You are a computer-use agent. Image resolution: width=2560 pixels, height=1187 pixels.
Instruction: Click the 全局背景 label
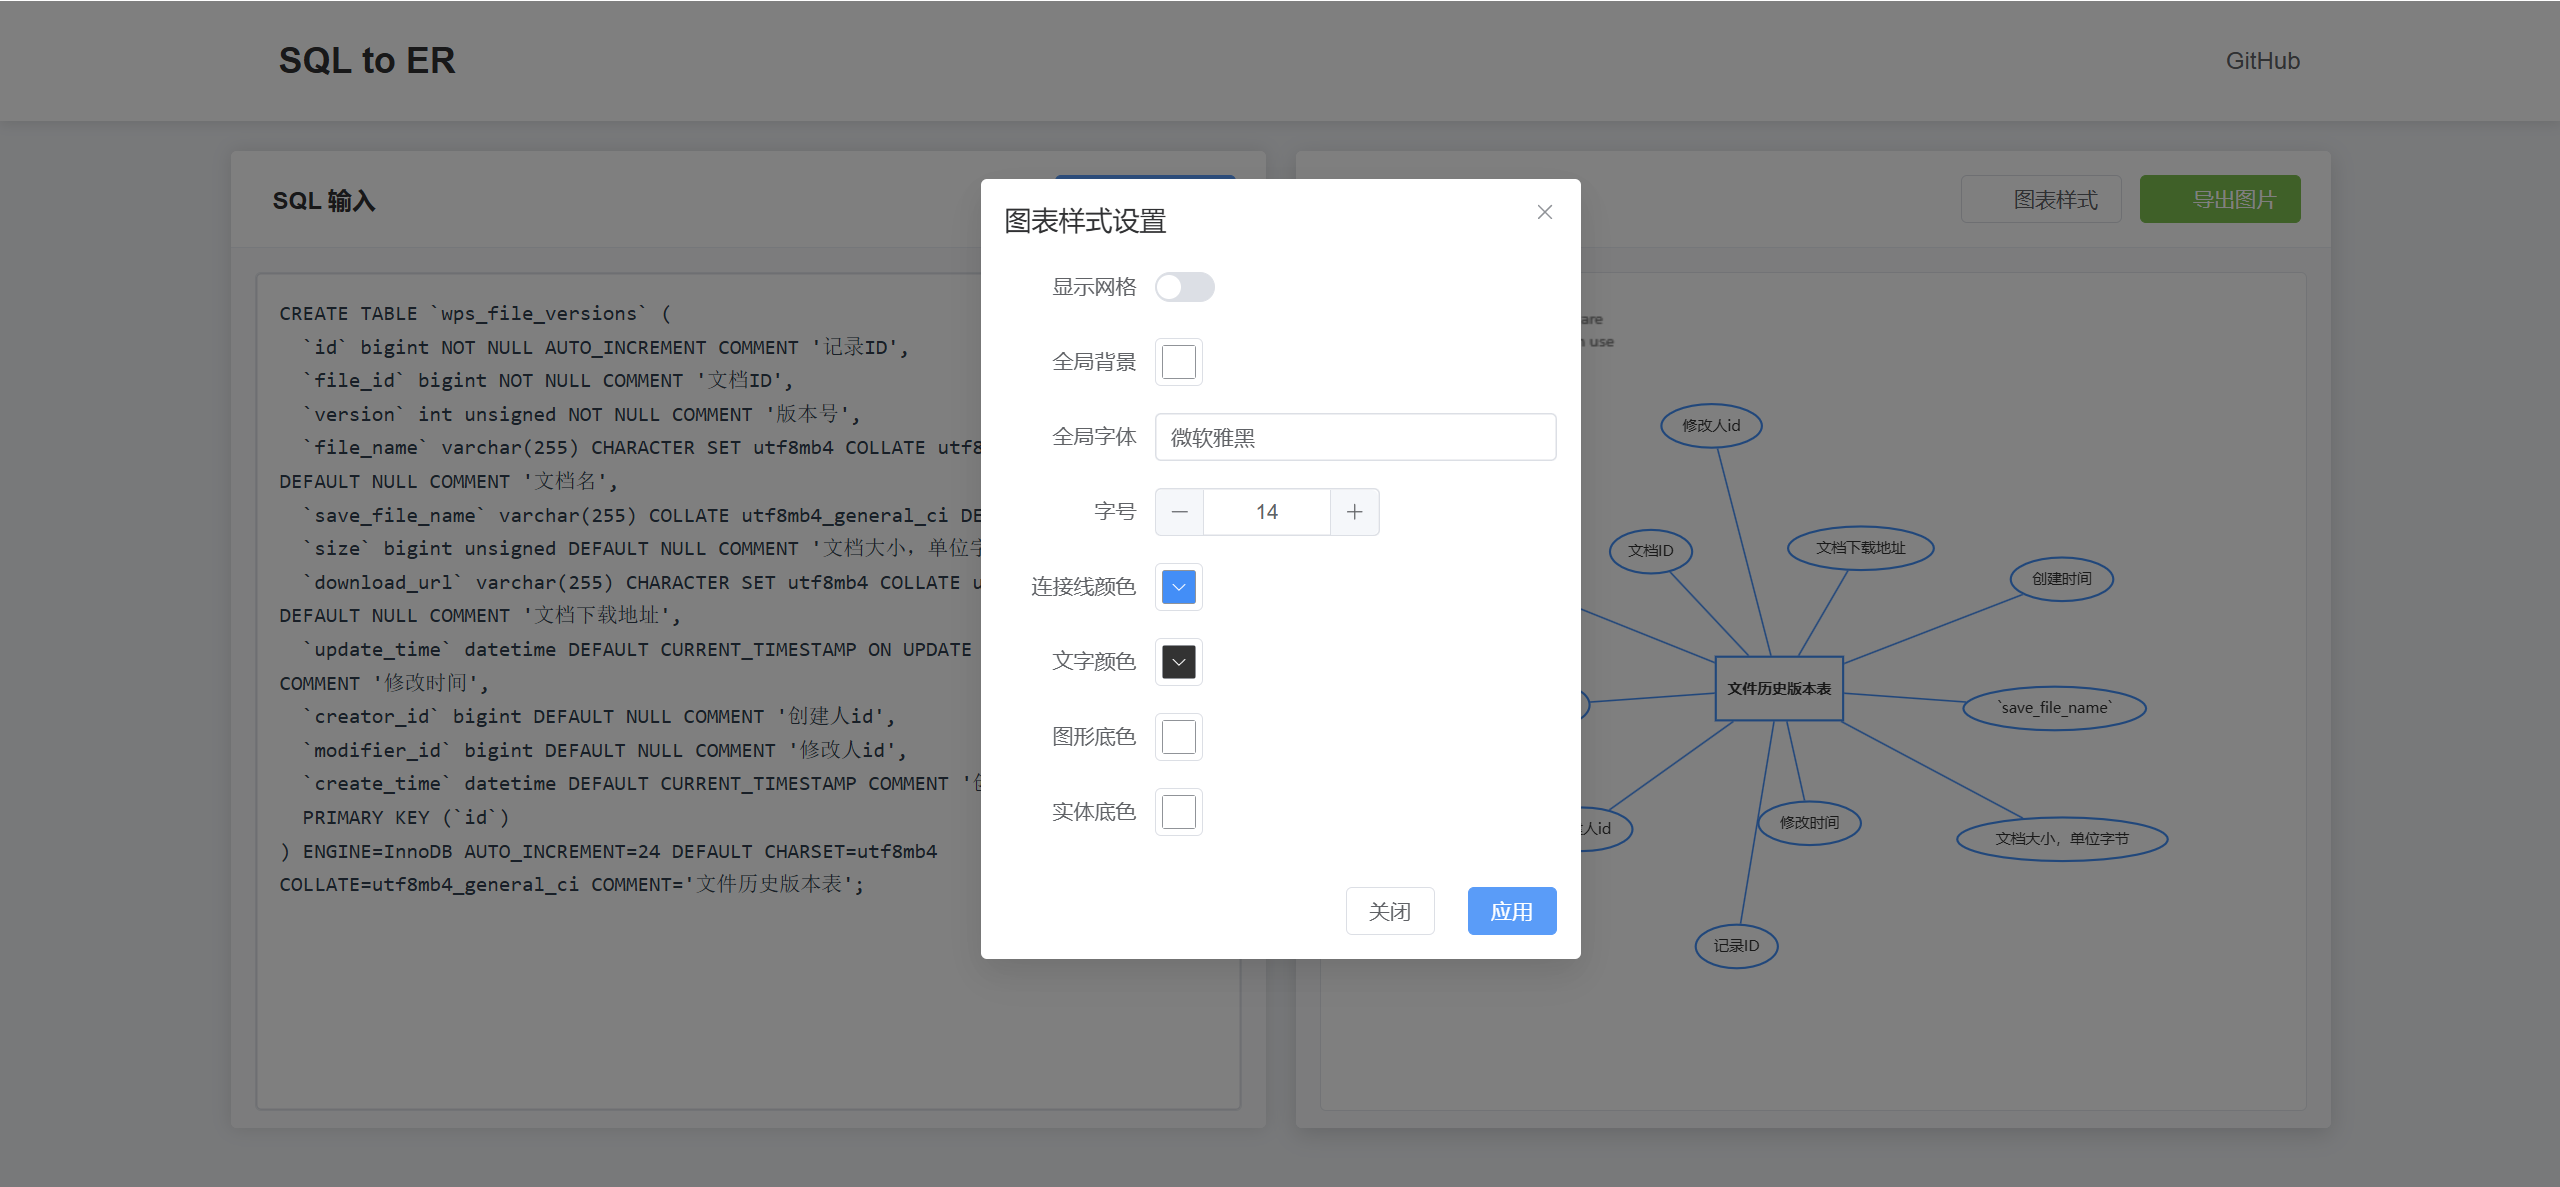point(1094,362)
